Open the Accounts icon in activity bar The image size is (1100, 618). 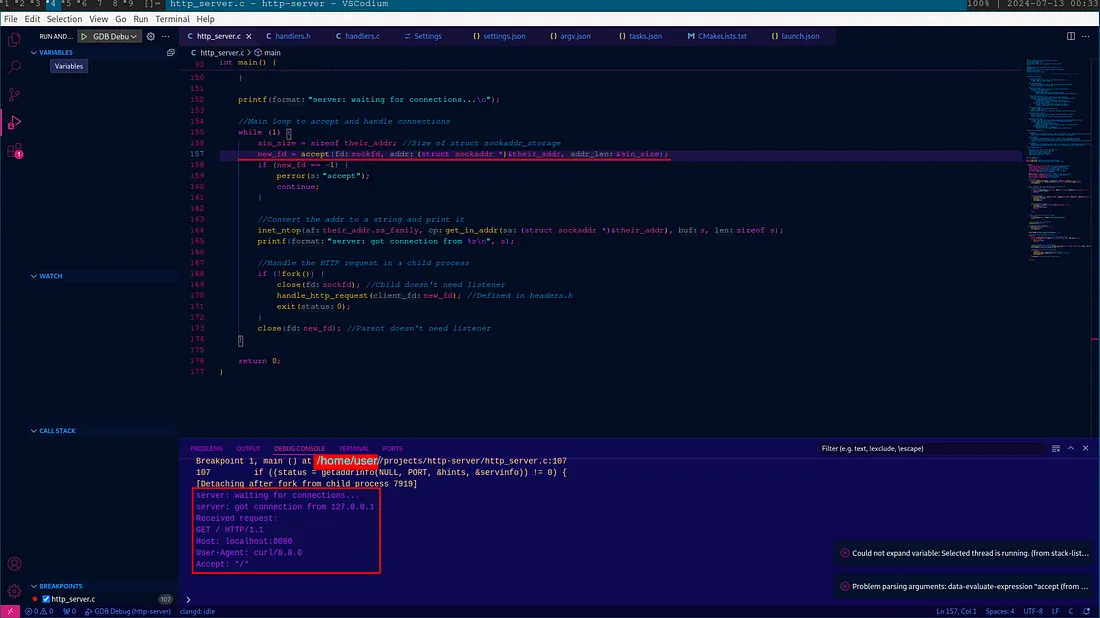14,564
